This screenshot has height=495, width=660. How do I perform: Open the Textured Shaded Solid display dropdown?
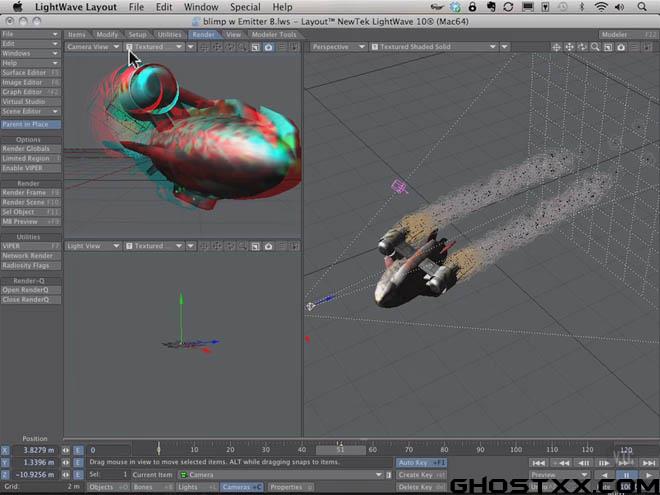[434, 47]
